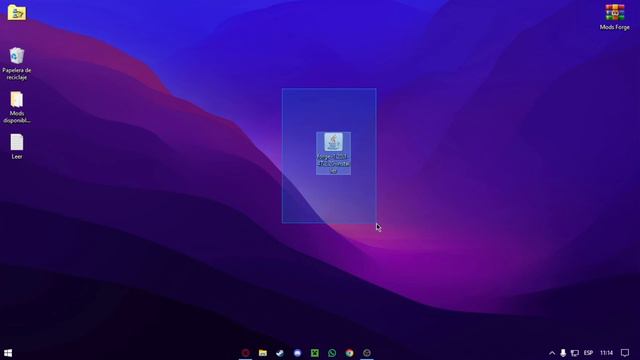Open the red circle app in taskbar
640x360 pixels.
tap(245, 353)
